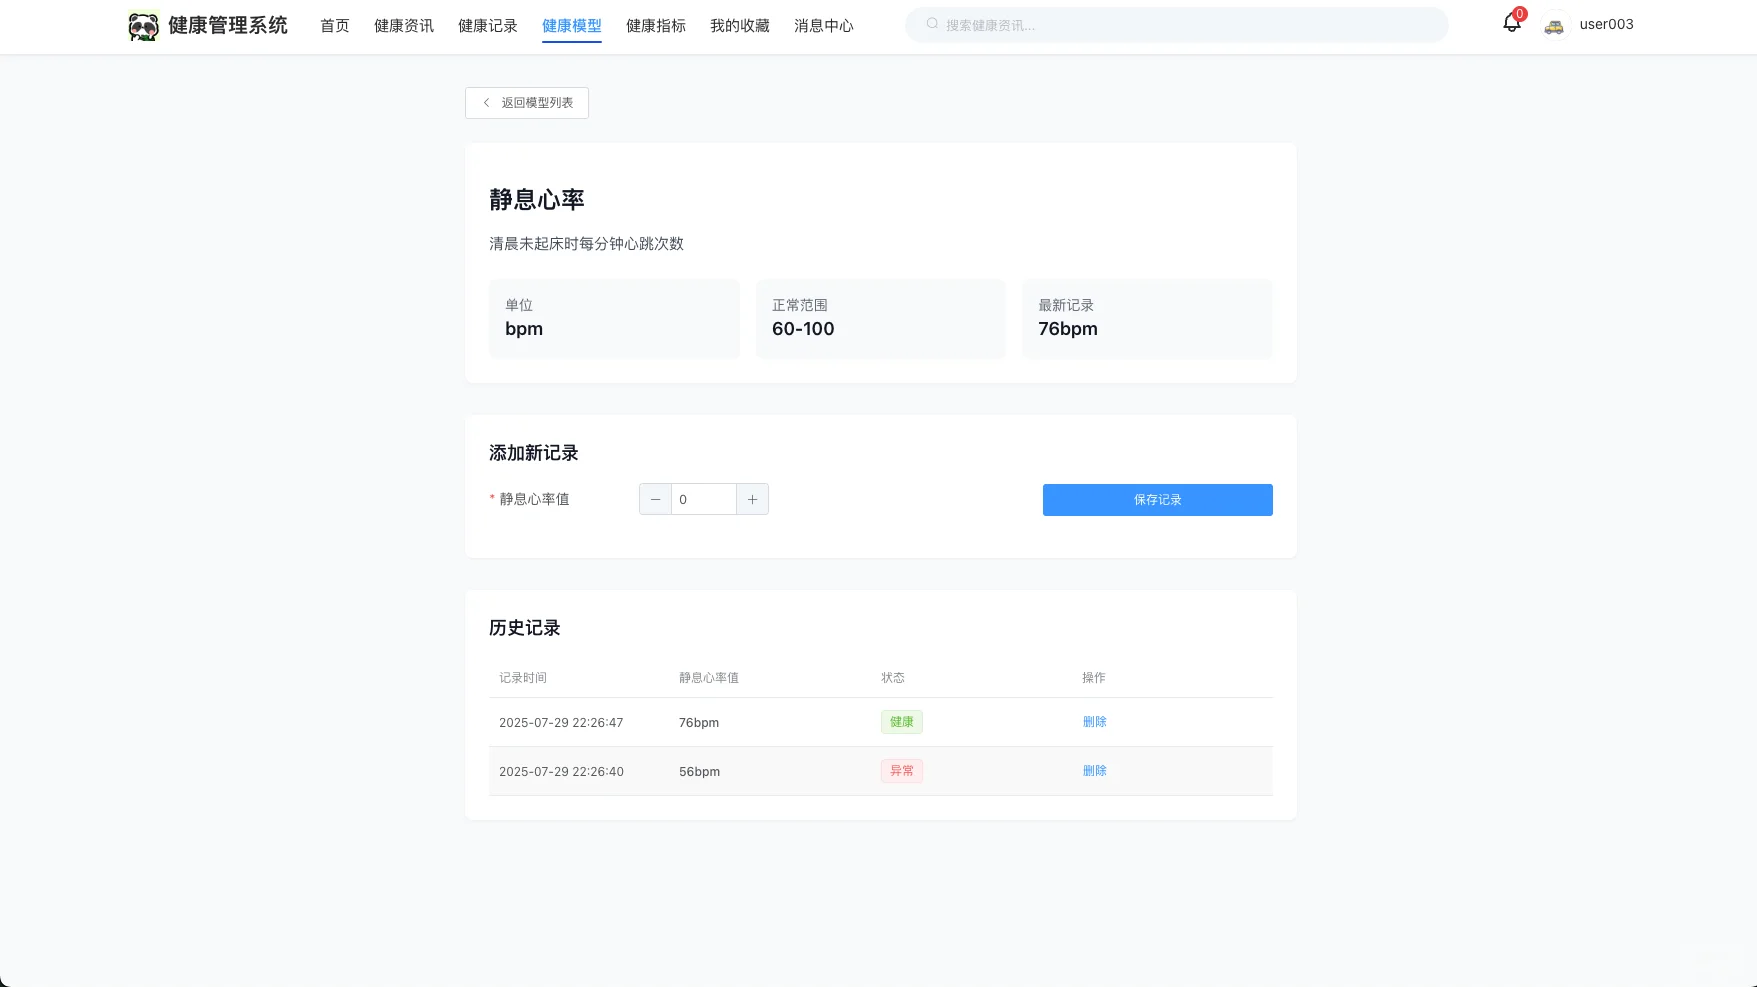This screenshot has height=987, width=1757.
Task: Click the minus button to decrease heart rate value
Action: click(x=655, y=499)
